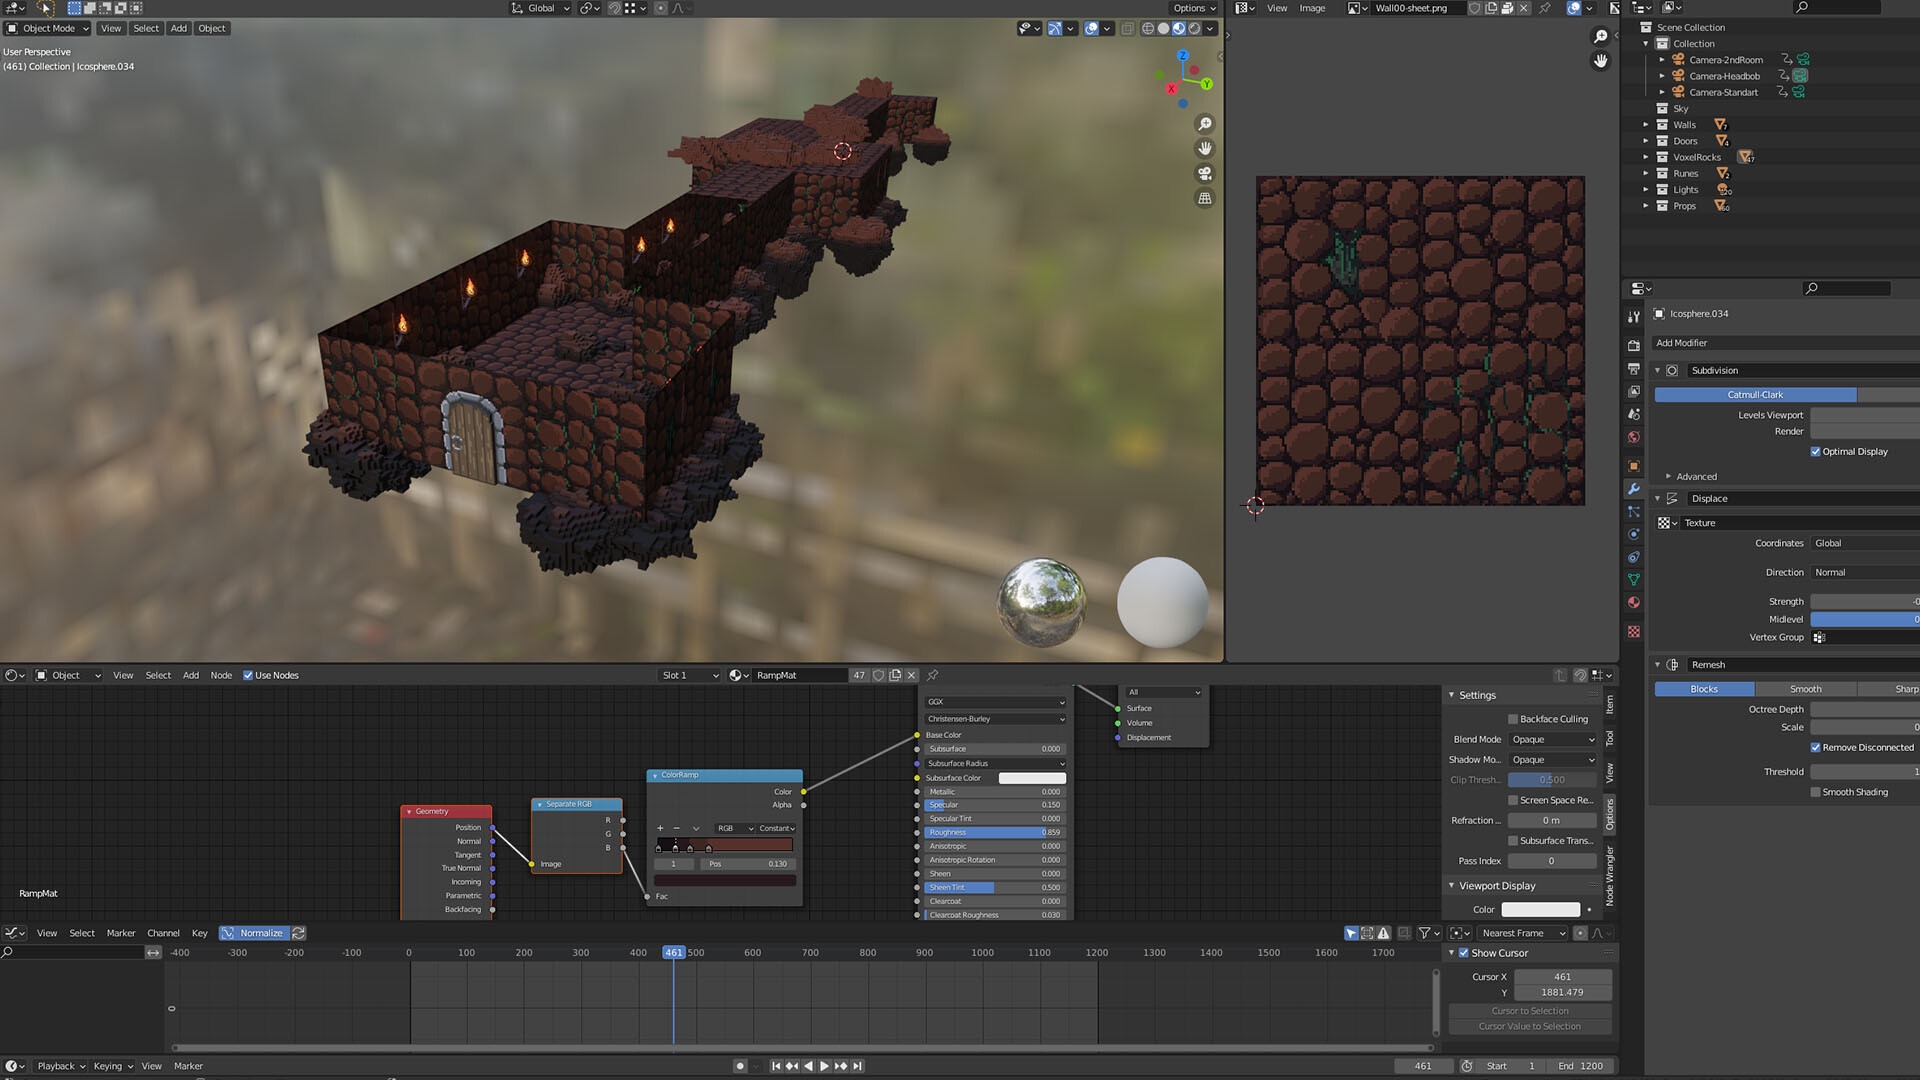
Task: Disable the Use Nodes checkbox
Action: [248, 675]
